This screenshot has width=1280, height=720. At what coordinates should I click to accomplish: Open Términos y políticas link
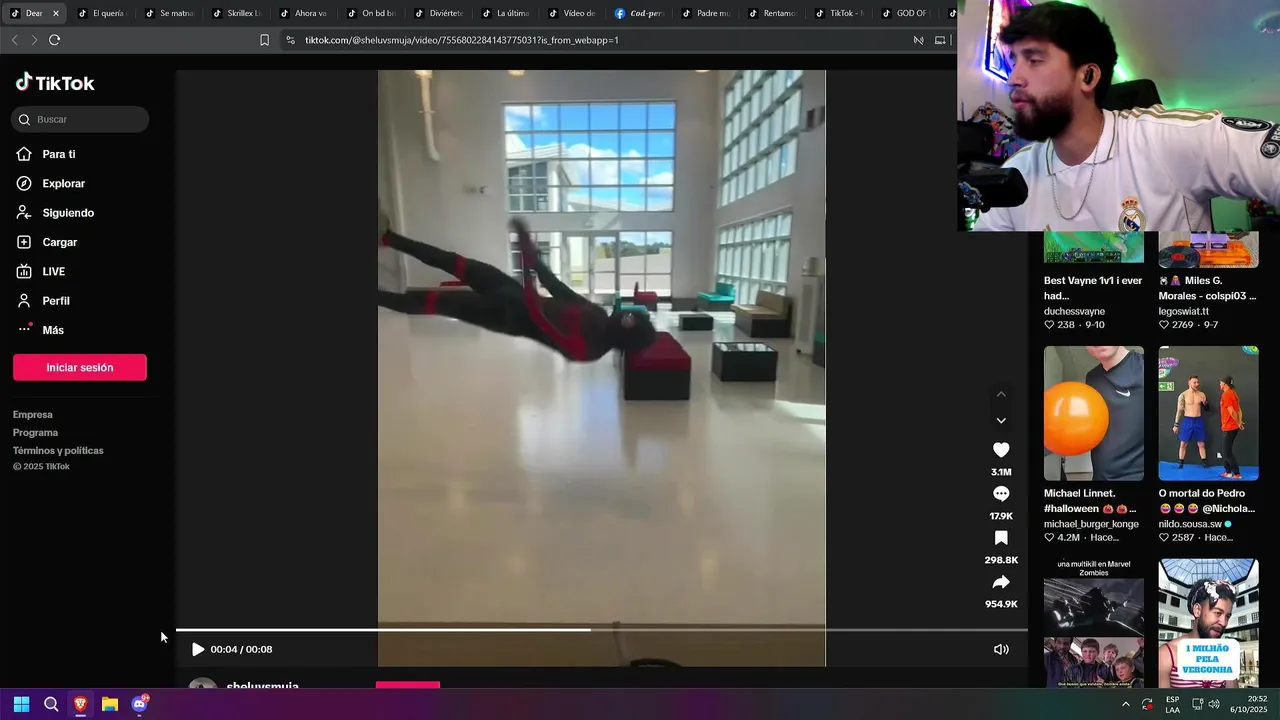pos(58,451)
